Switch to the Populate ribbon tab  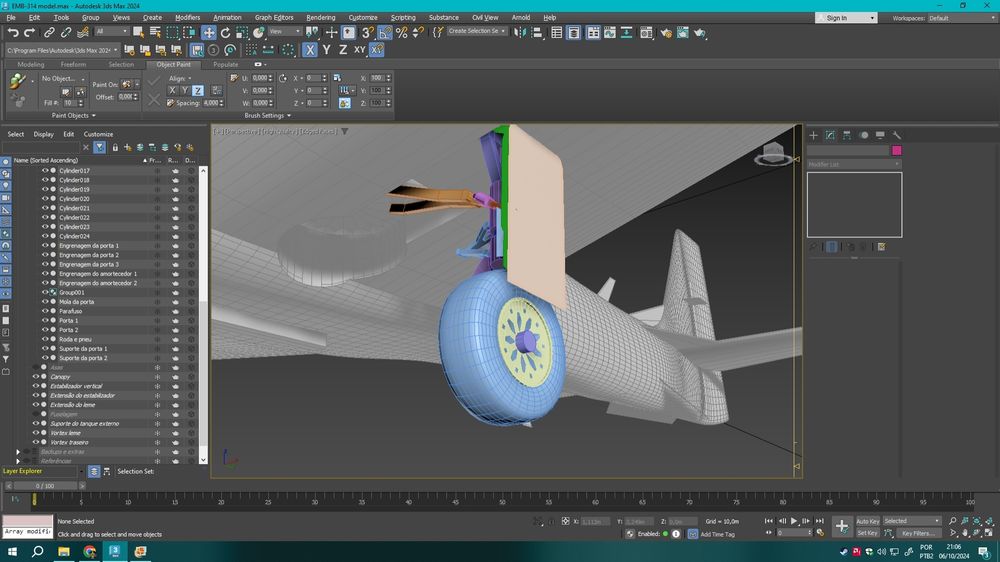[226, 64]
